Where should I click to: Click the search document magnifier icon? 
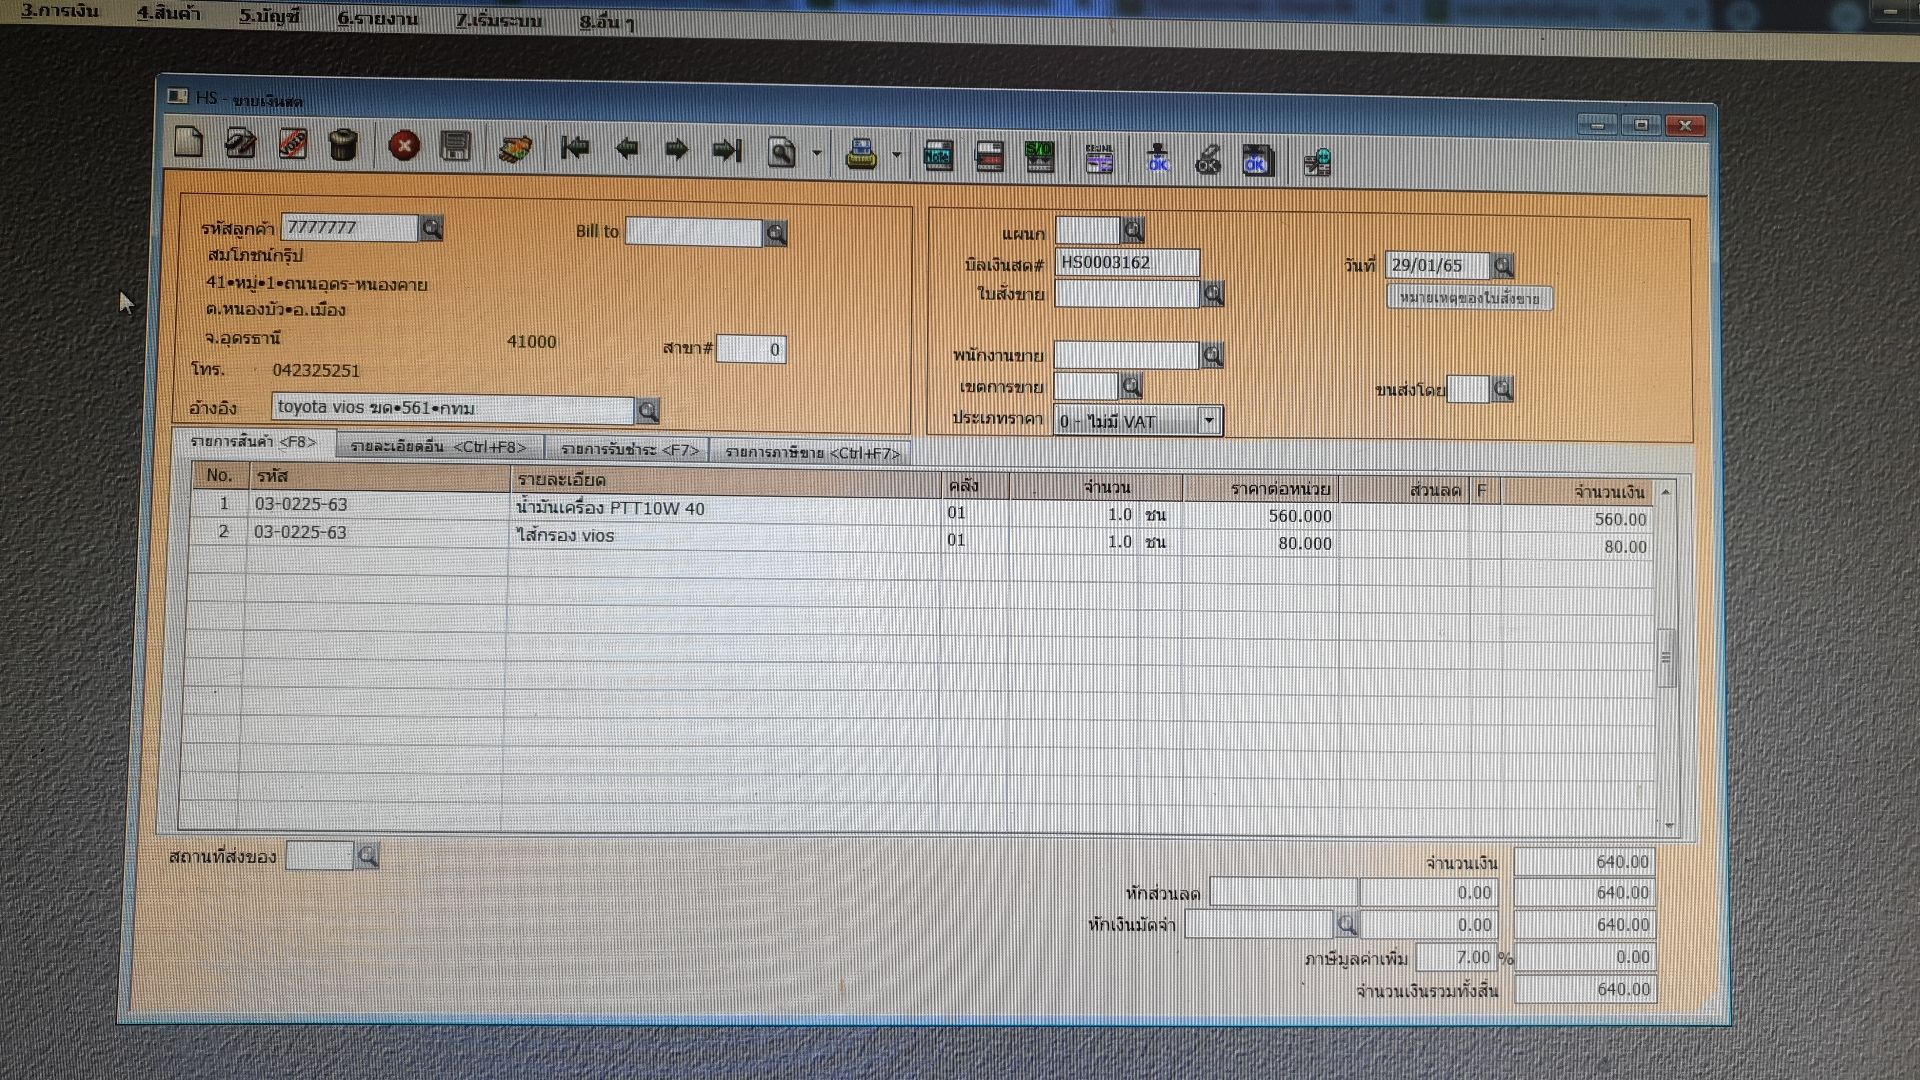click(782, 153)
